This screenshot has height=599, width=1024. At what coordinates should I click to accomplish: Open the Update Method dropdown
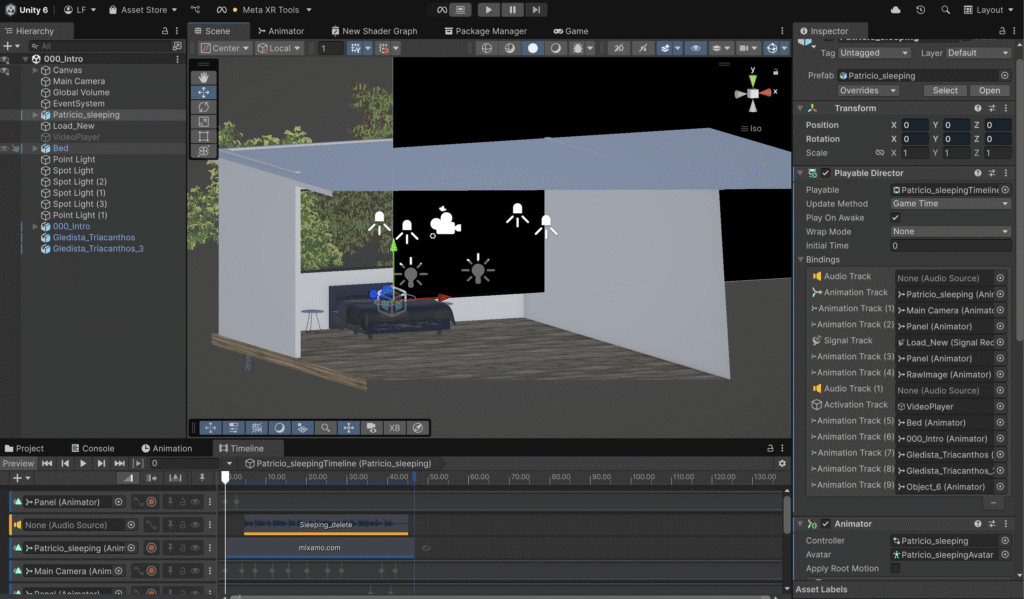[951, 204]
